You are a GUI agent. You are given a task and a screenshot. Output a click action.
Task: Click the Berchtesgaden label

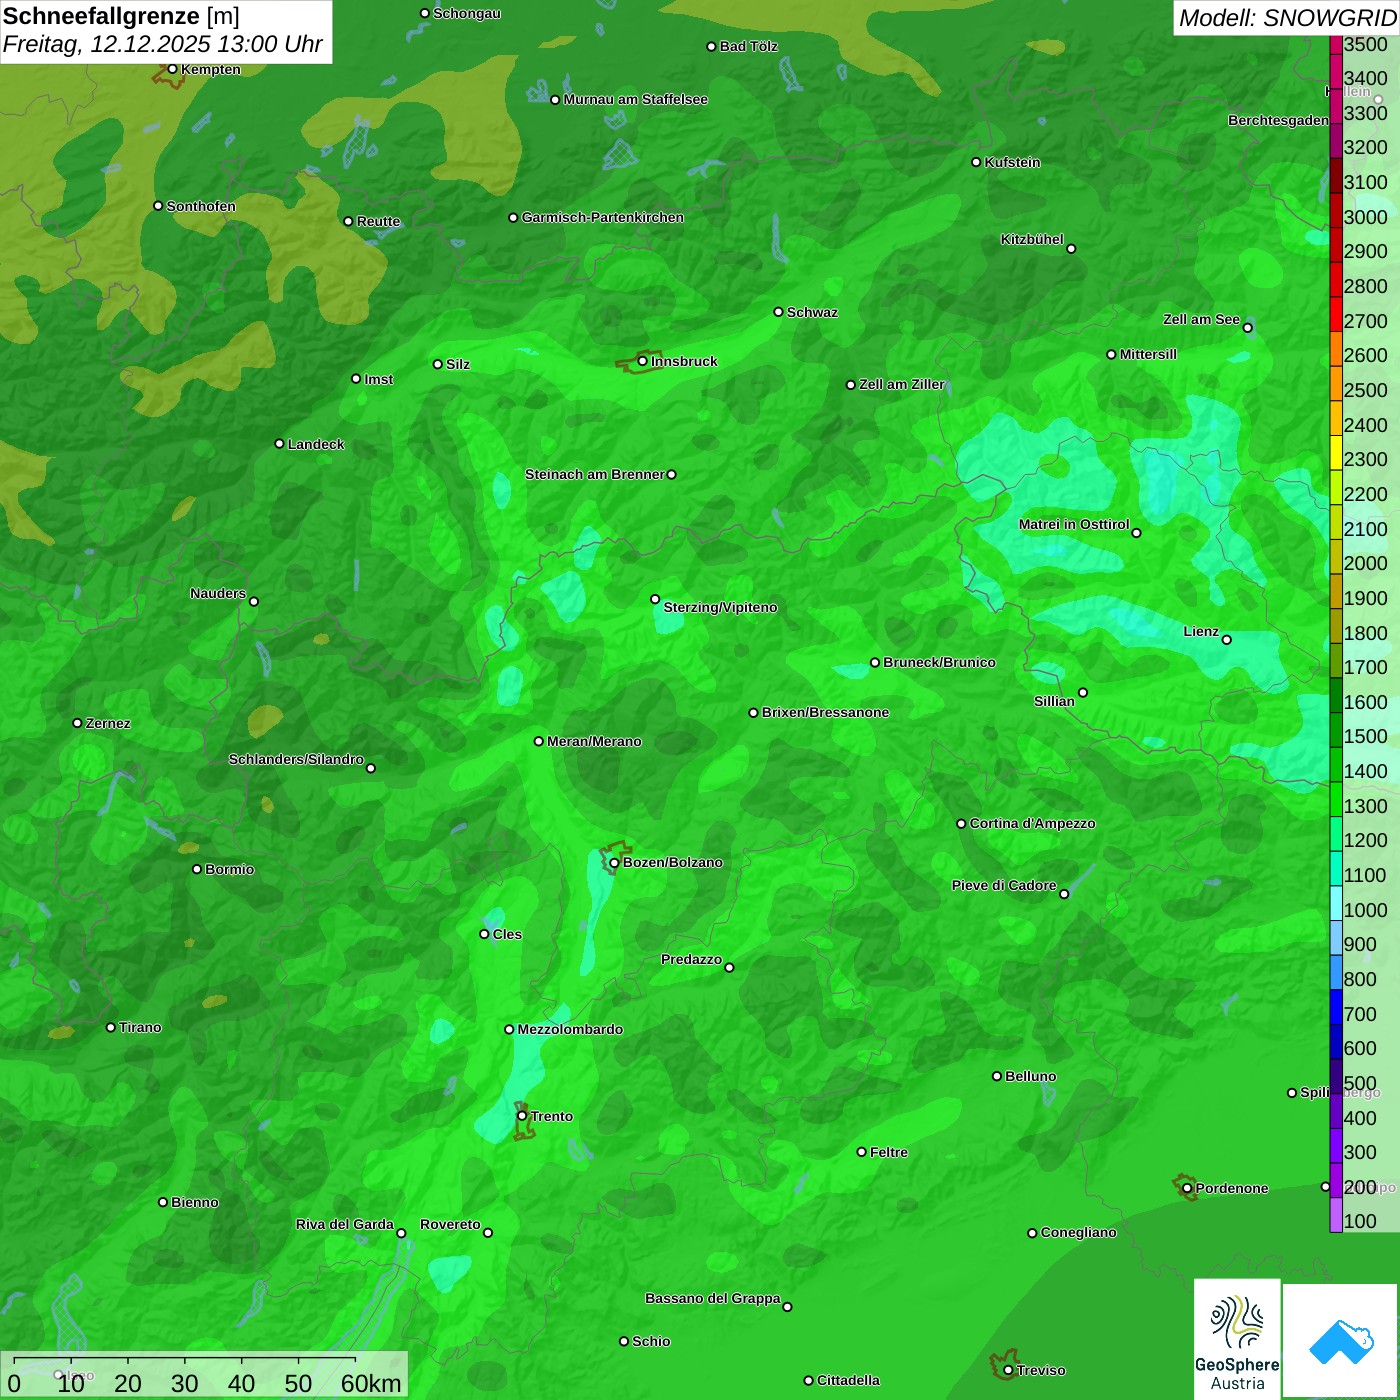pyautogui.click(x=1279, y=120)
